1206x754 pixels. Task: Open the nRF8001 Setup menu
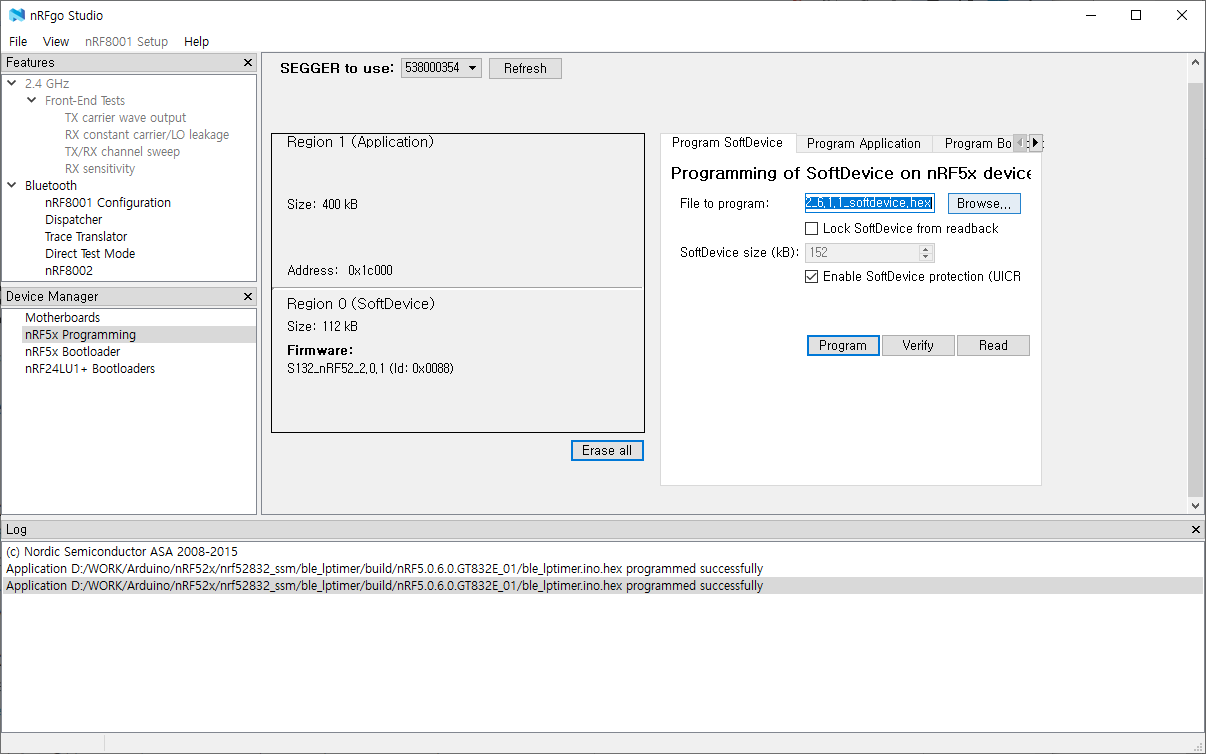(126, 41)
